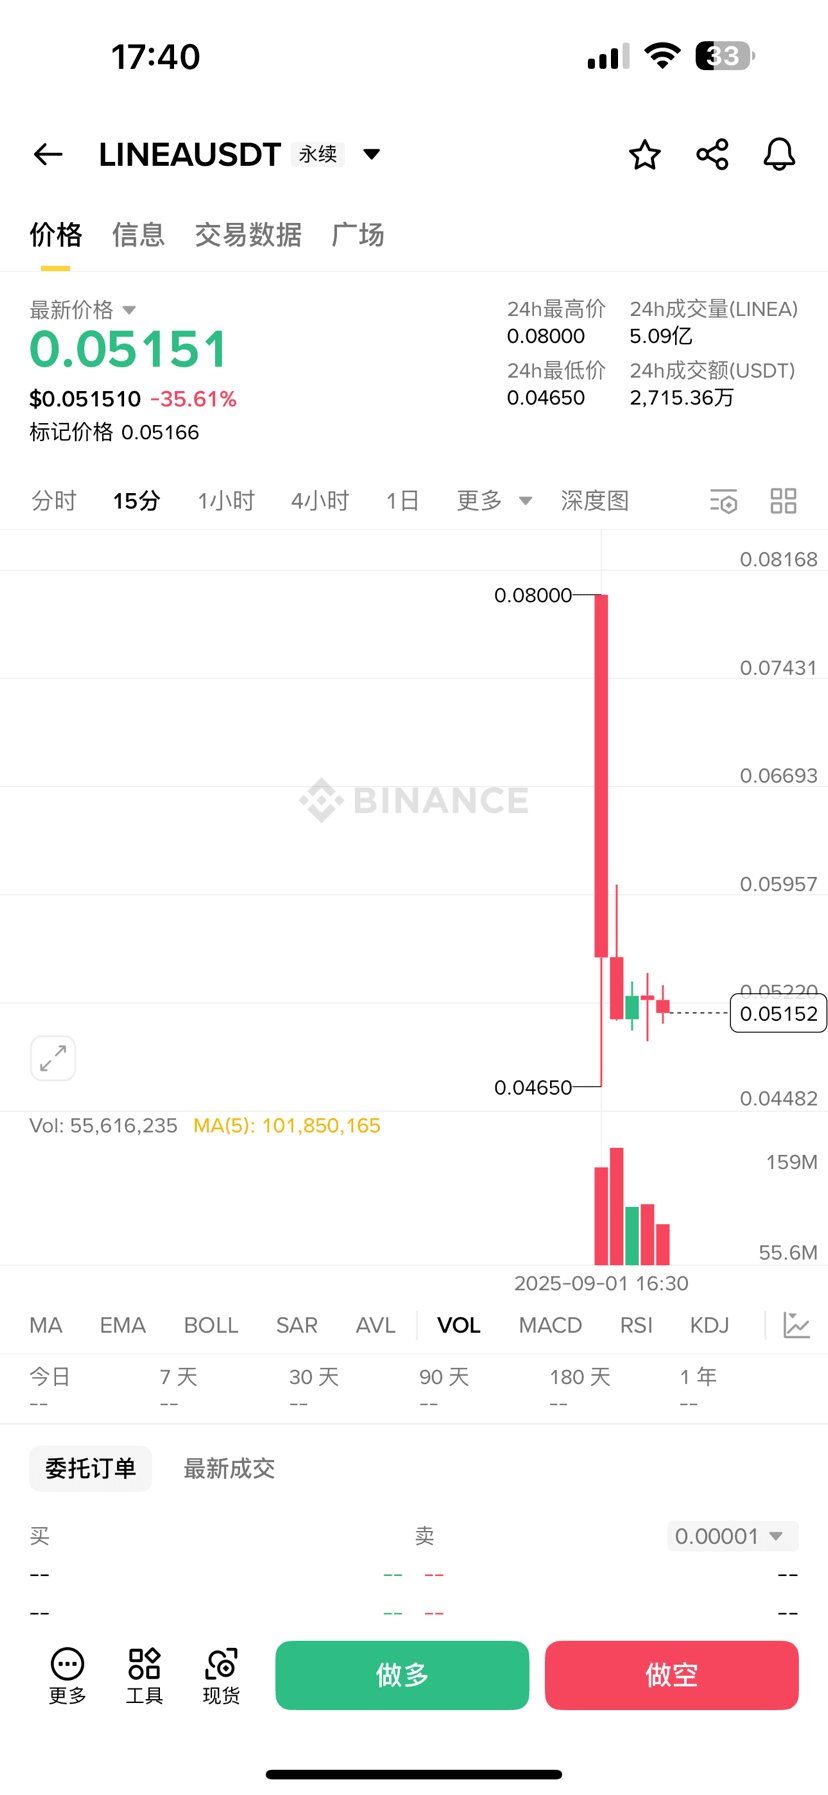Expand the chart to fullscreen

coord(53,1058)
